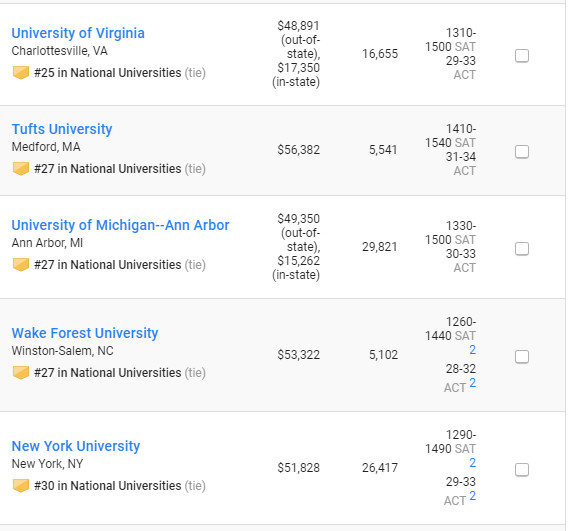Check the compare box for Tufts University
The image size is (569, 531).
click(x=522, y=152)
